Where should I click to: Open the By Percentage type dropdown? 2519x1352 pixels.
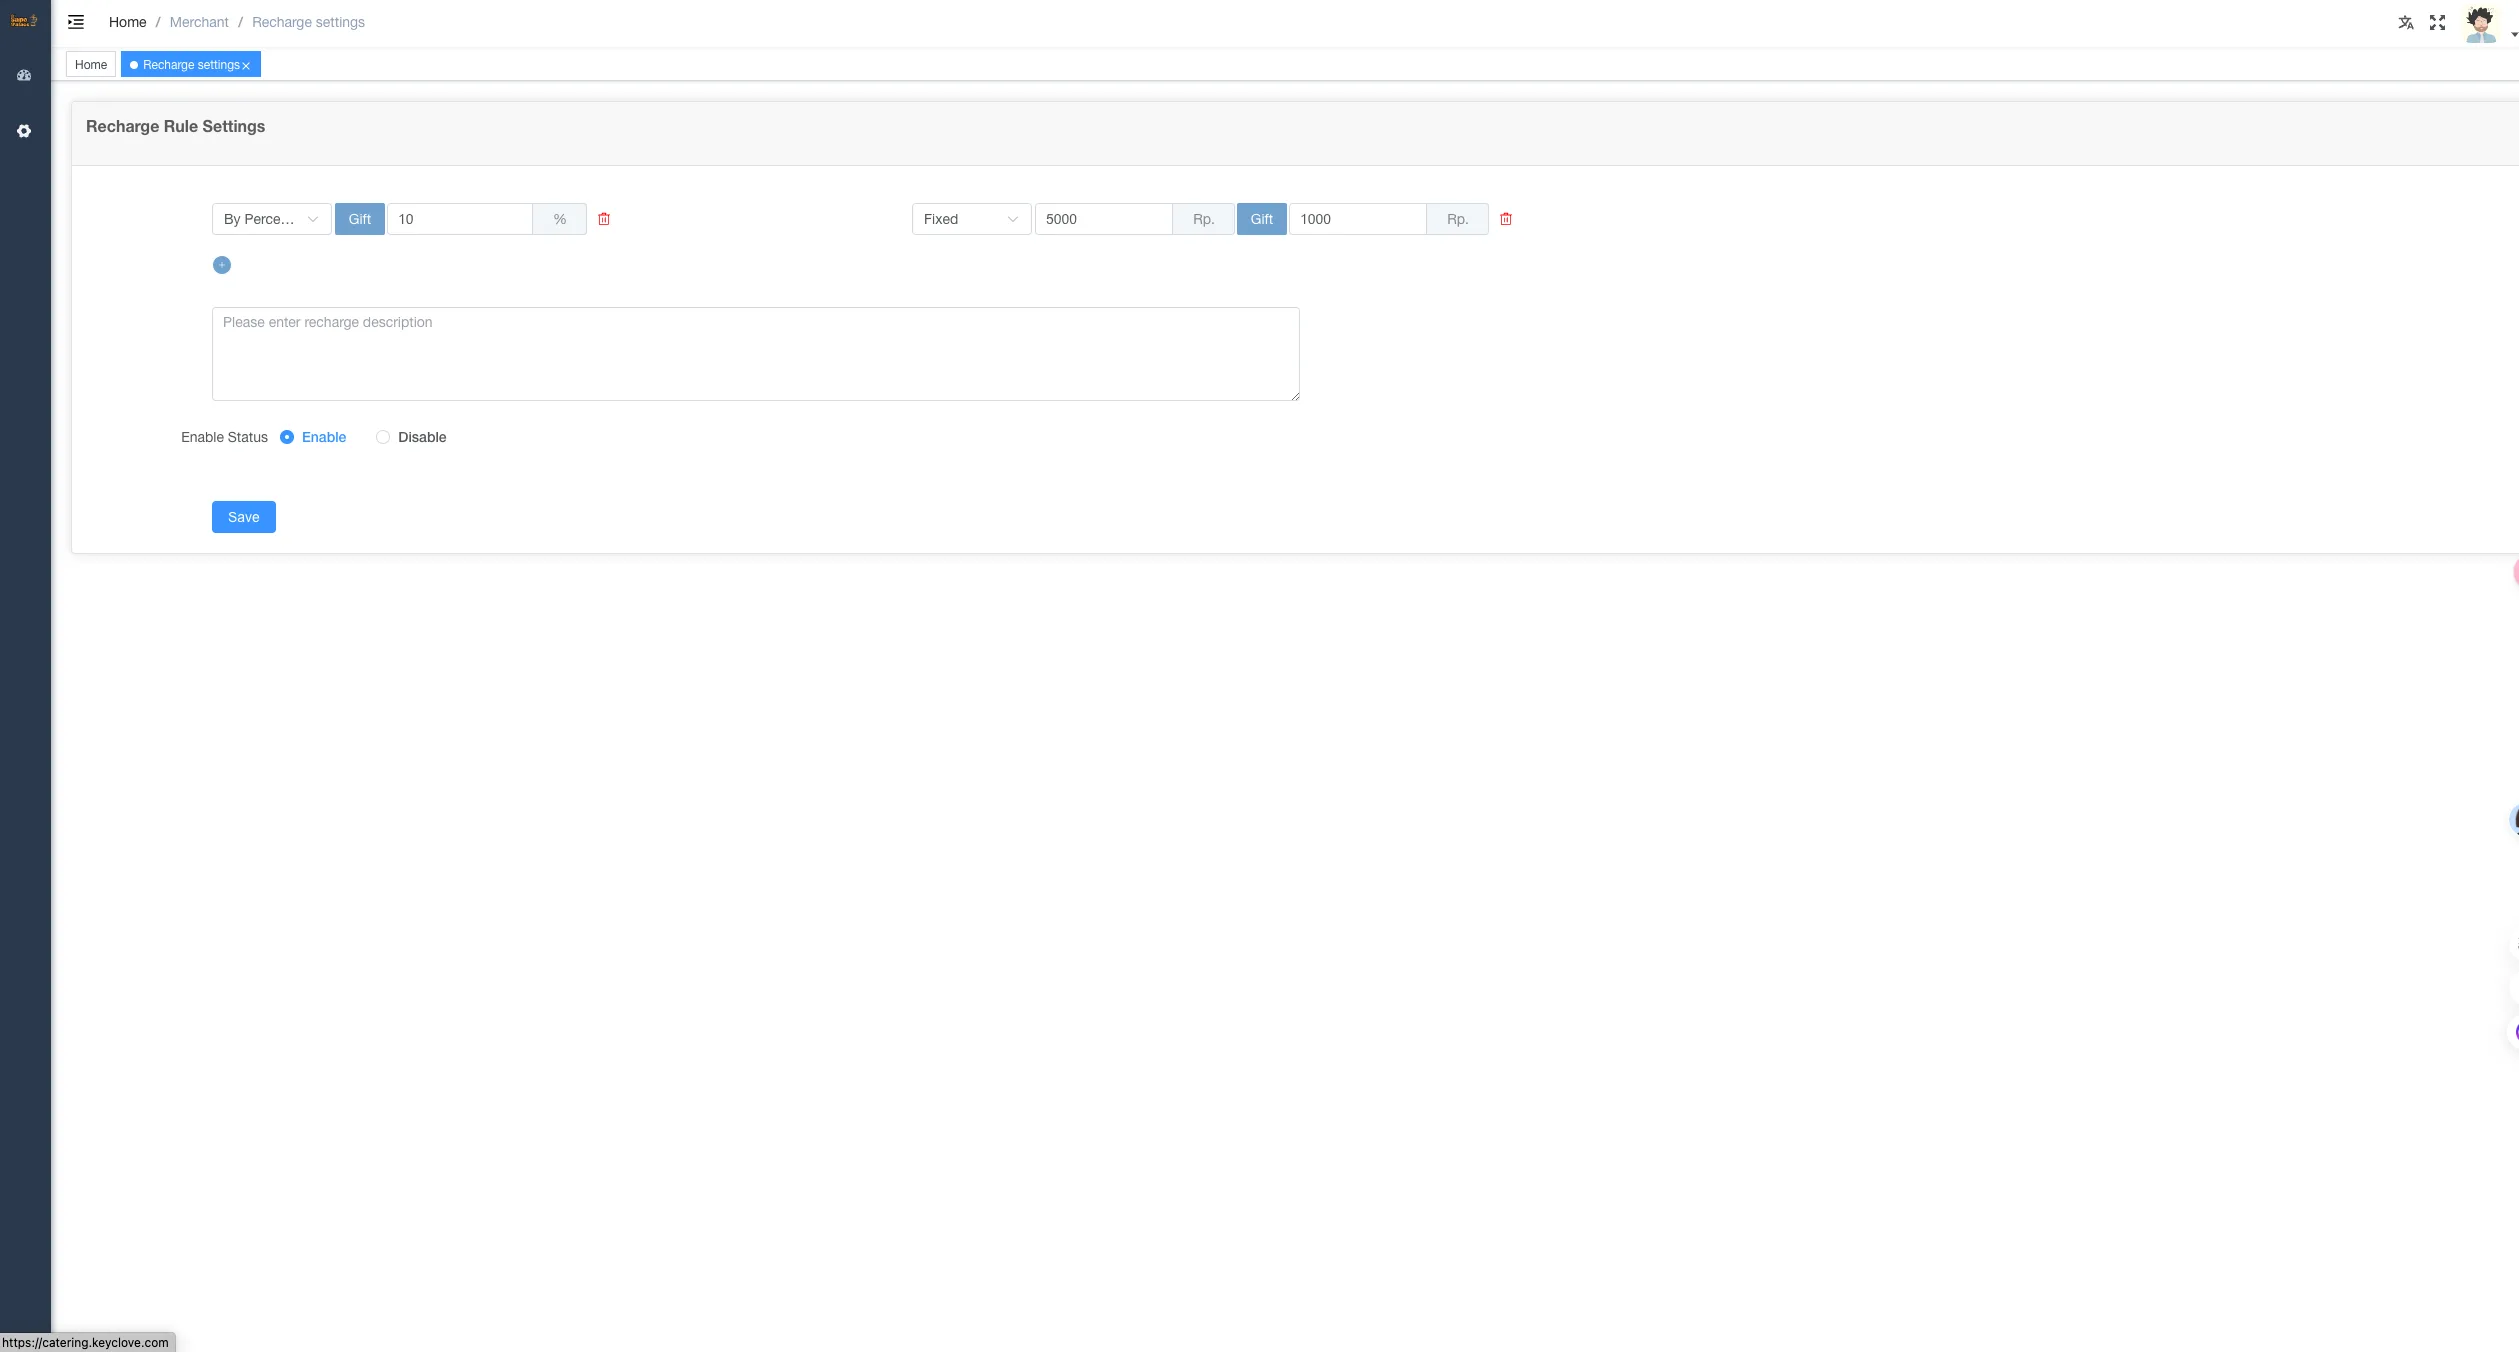pos(272,219)
